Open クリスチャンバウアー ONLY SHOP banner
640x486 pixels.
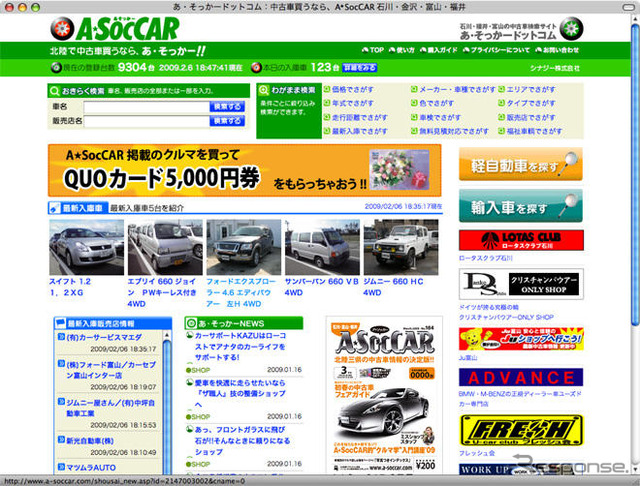click(x=521, y=284)
